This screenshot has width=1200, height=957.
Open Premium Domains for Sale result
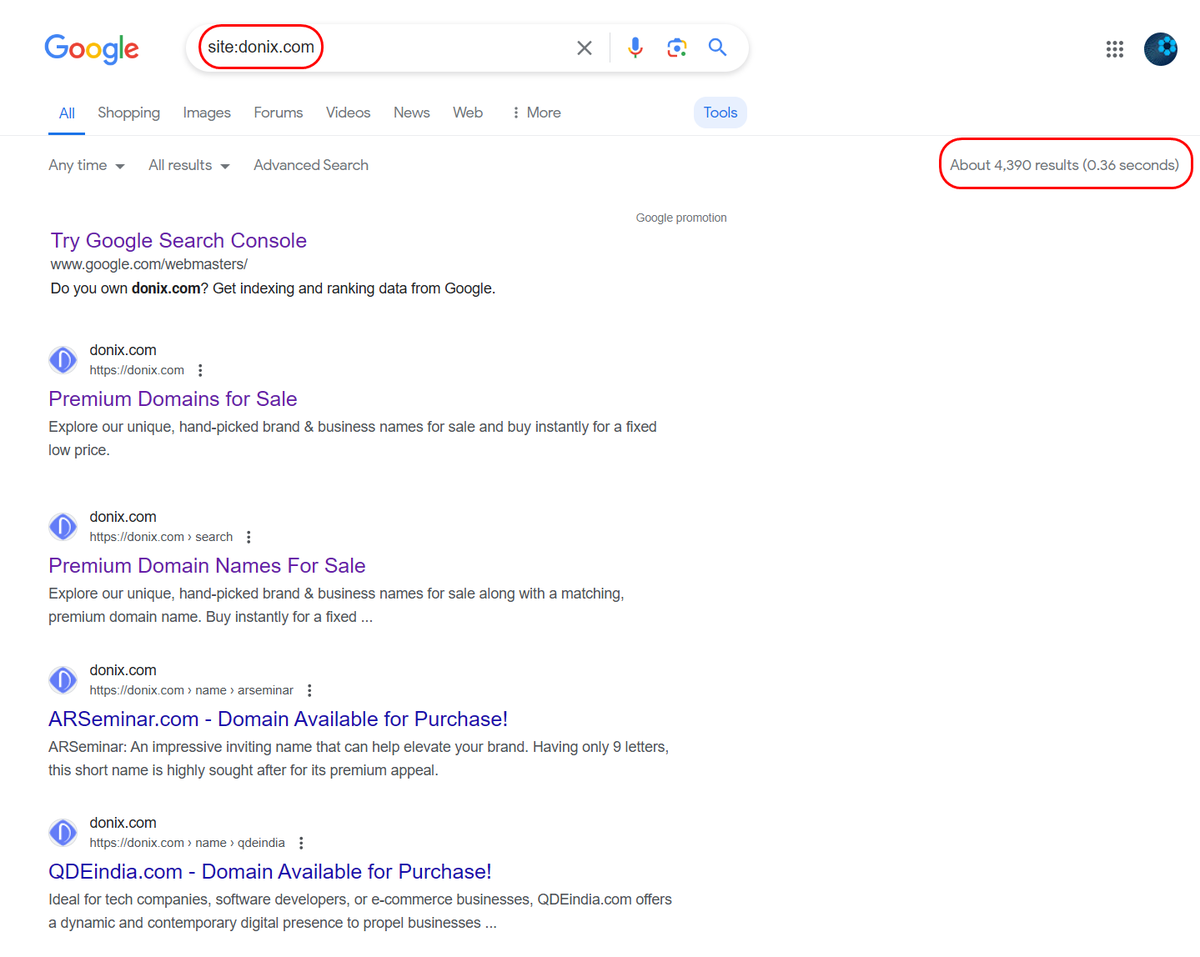click(173, 399)
